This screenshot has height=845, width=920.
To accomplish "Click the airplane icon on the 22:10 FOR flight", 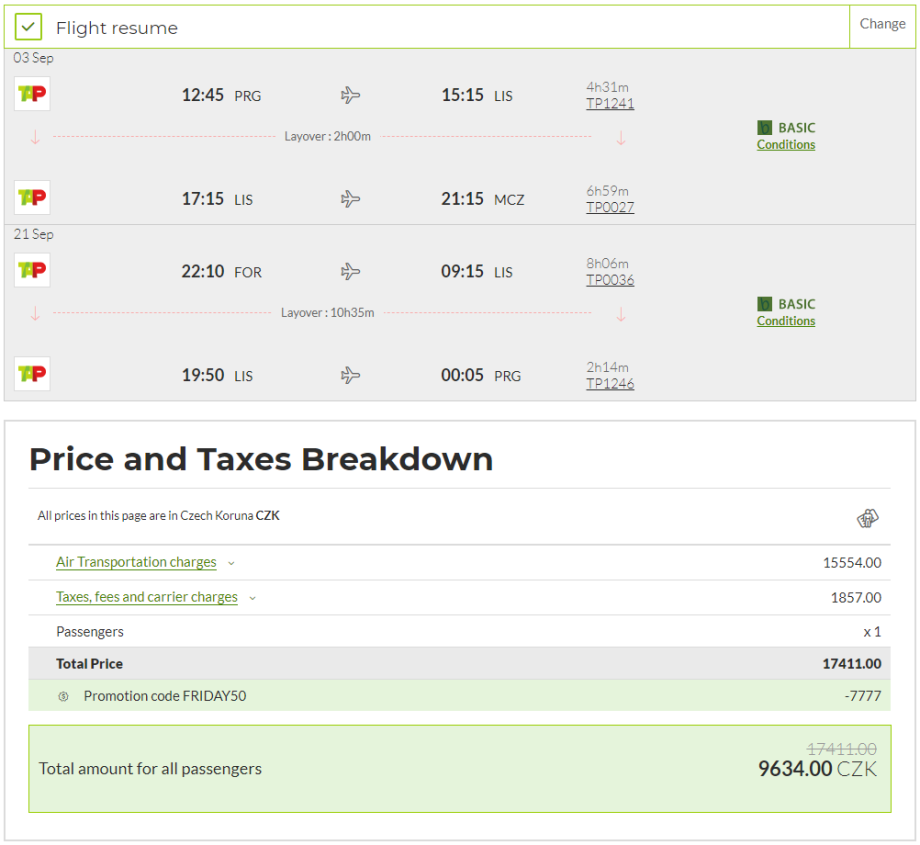I will [x=350, y=272].
